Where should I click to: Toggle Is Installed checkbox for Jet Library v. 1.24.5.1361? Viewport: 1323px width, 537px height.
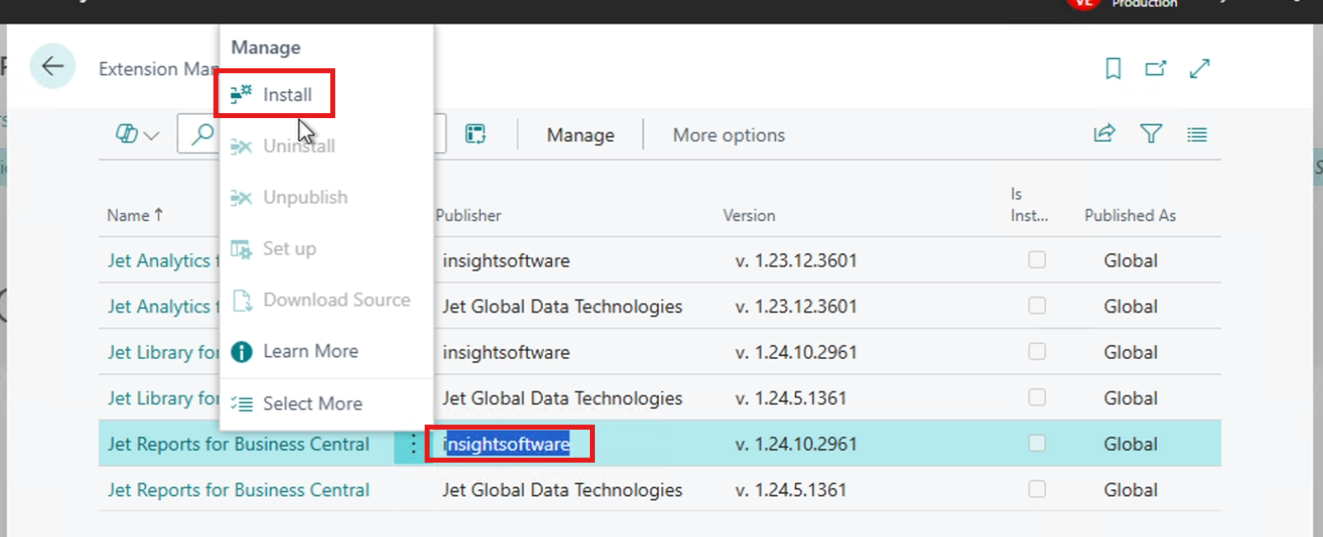(1037, 398)
